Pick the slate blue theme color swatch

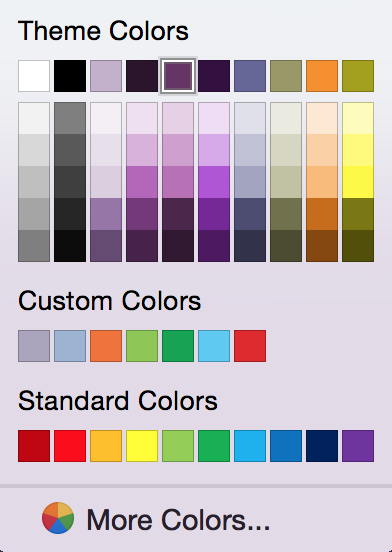pos(250,76)
